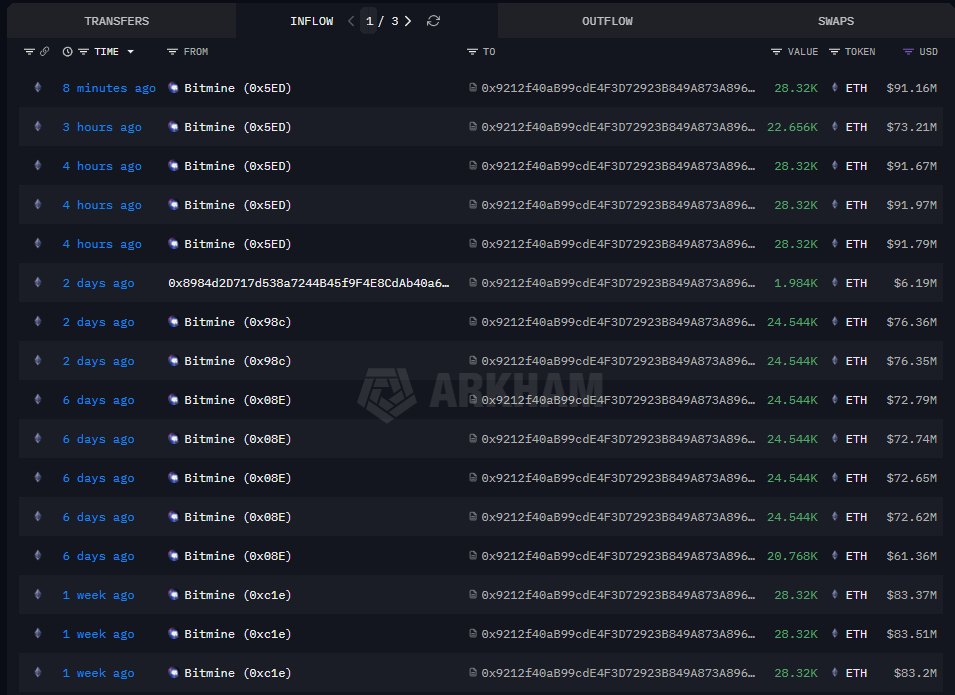Click ETH token icon in $91.97M row
The height and width of the screenshot is (695, 955).
coord(835,204)
